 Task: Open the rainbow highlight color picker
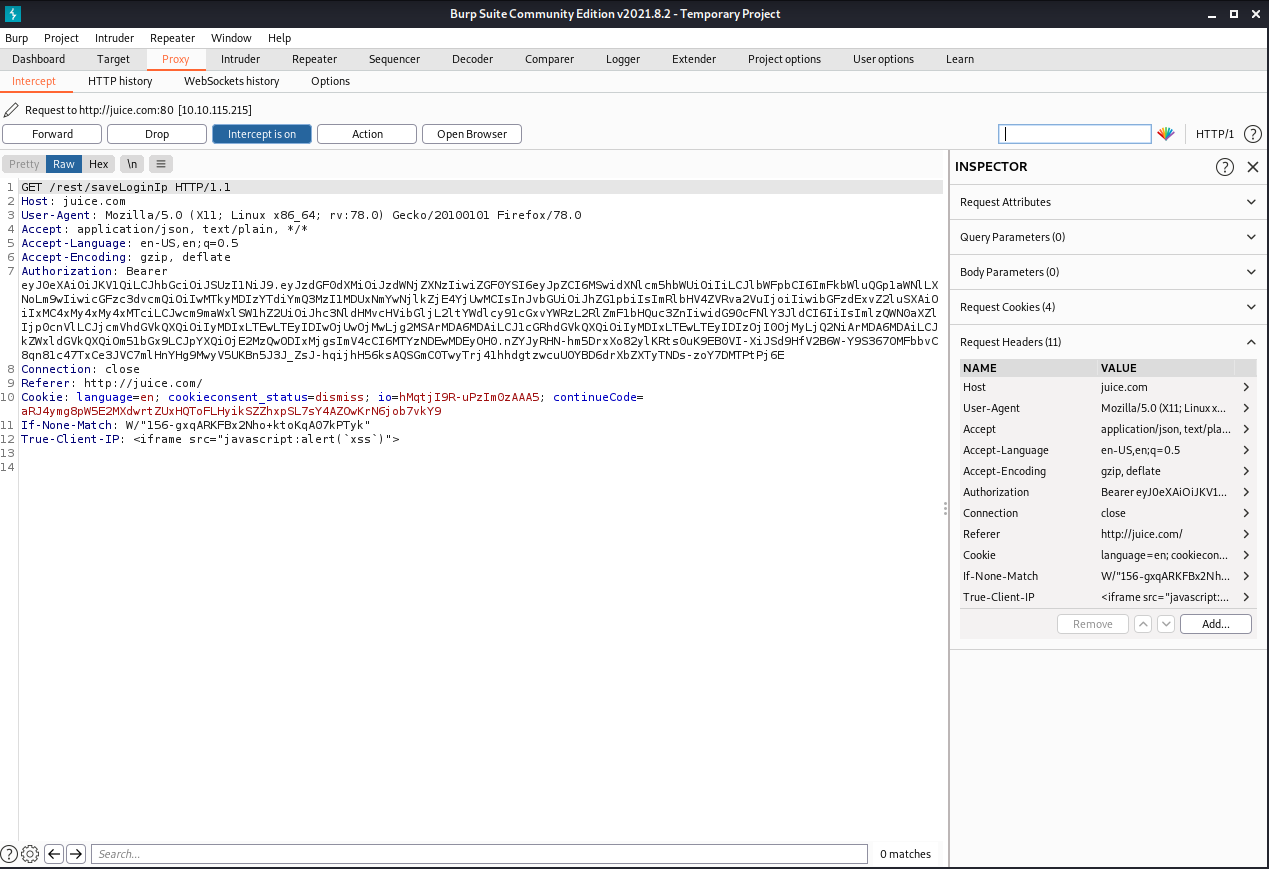(x=1166, y=134)
